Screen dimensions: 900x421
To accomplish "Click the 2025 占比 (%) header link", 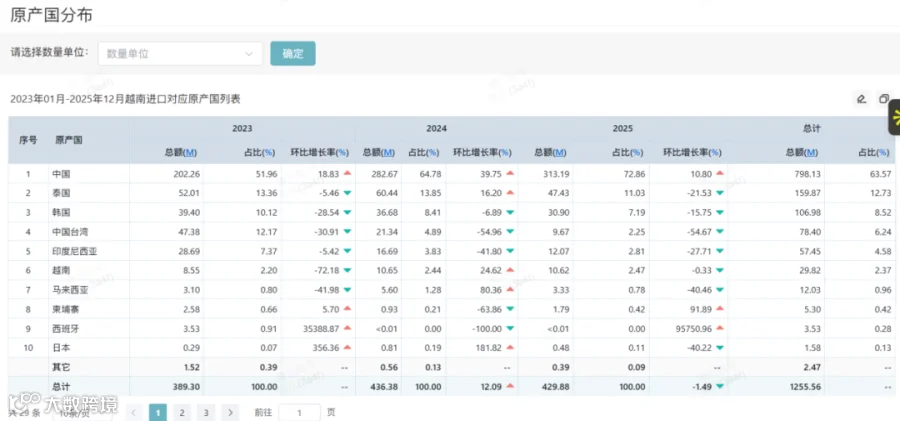I will (638, 153).
